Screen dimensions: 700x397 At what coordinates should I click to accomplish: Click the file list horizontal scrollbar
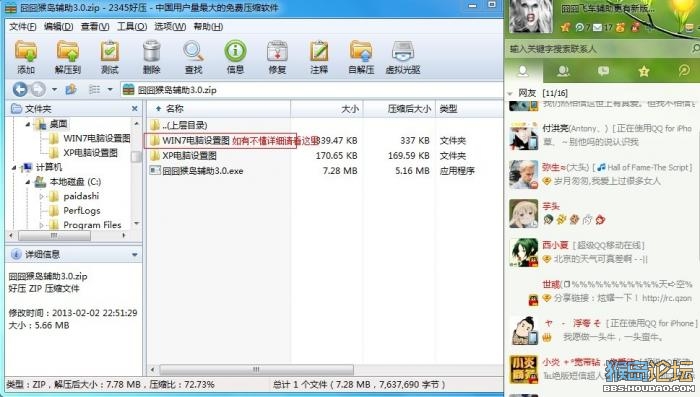pyautogui.click(x=257, y=369)
